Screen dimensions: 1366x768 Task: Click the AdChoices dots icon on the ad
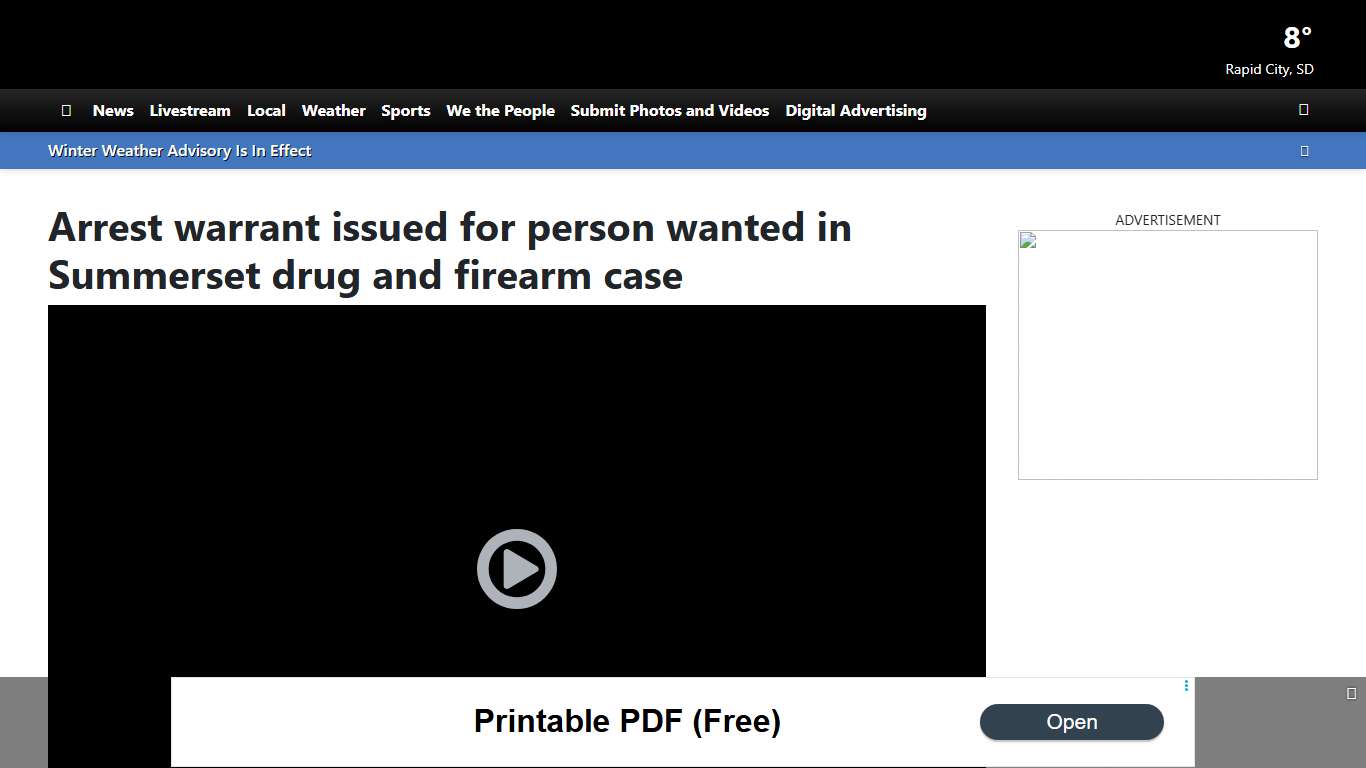coord(1186,686)
